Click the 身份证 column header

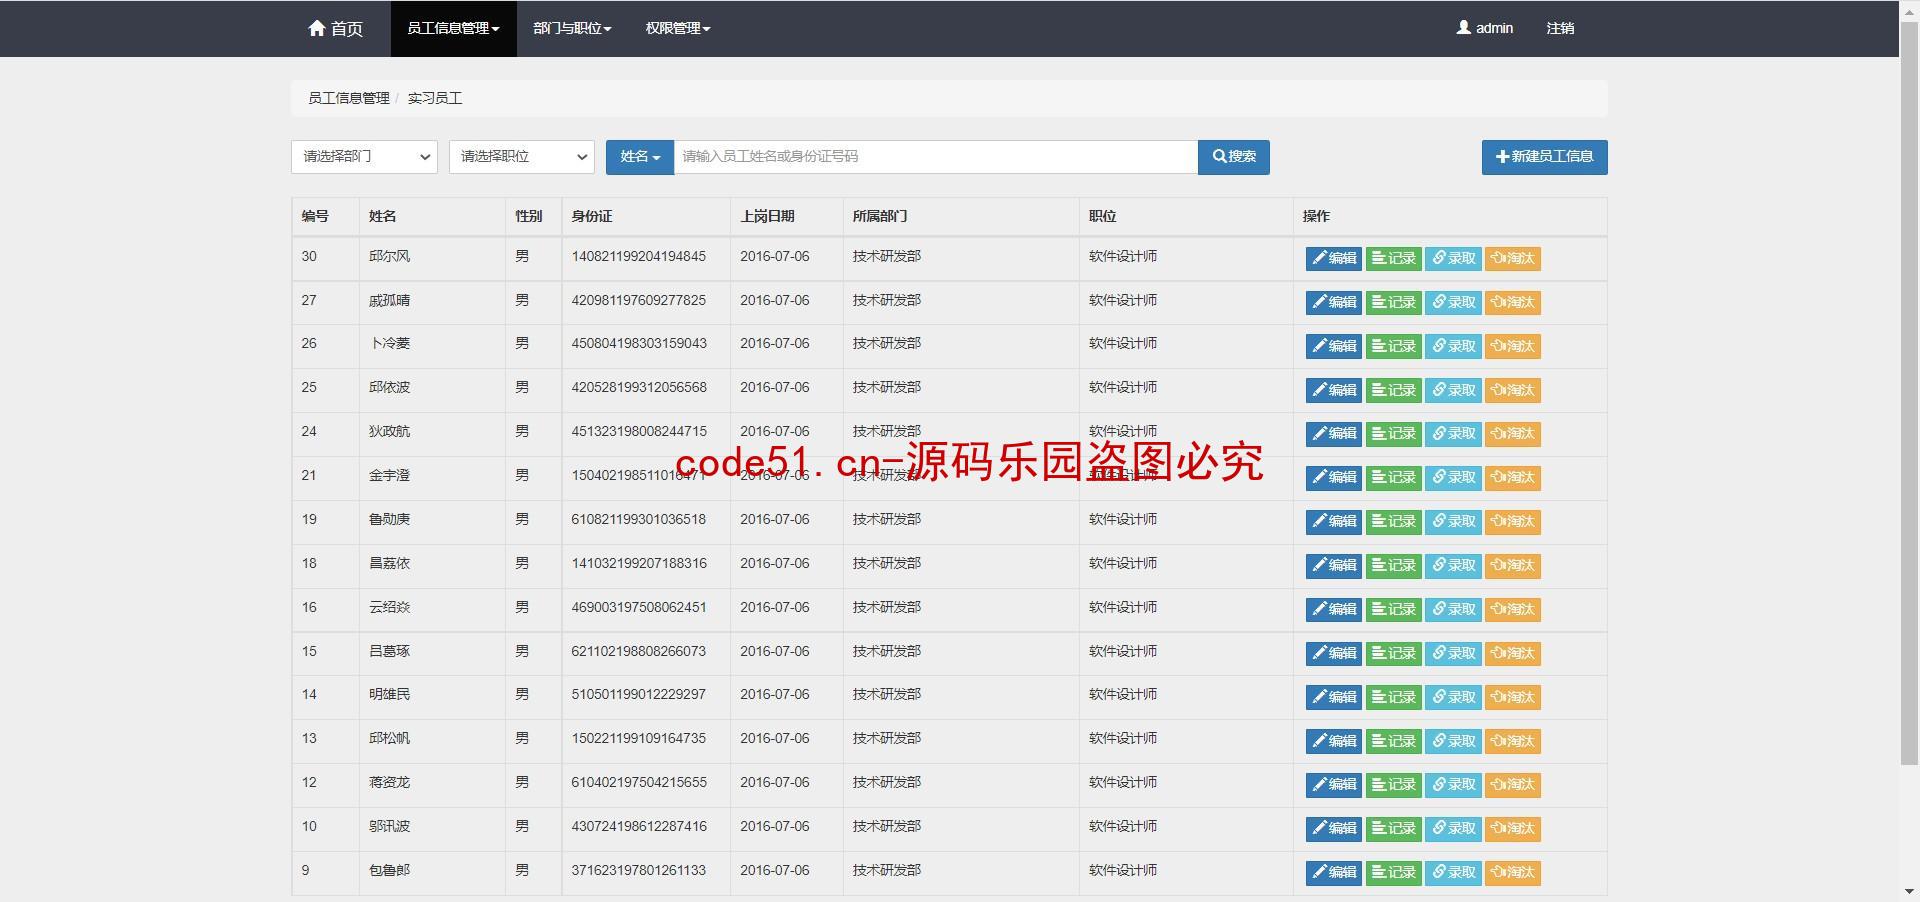tap(591, 216)
